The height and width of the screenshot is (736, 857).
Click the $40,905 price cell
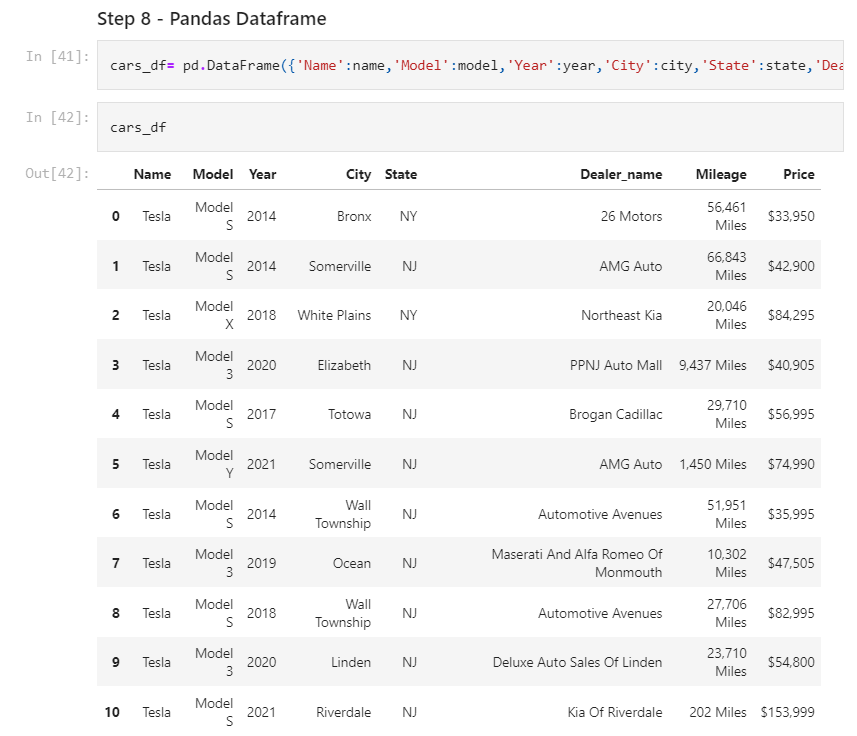[791, 365]
